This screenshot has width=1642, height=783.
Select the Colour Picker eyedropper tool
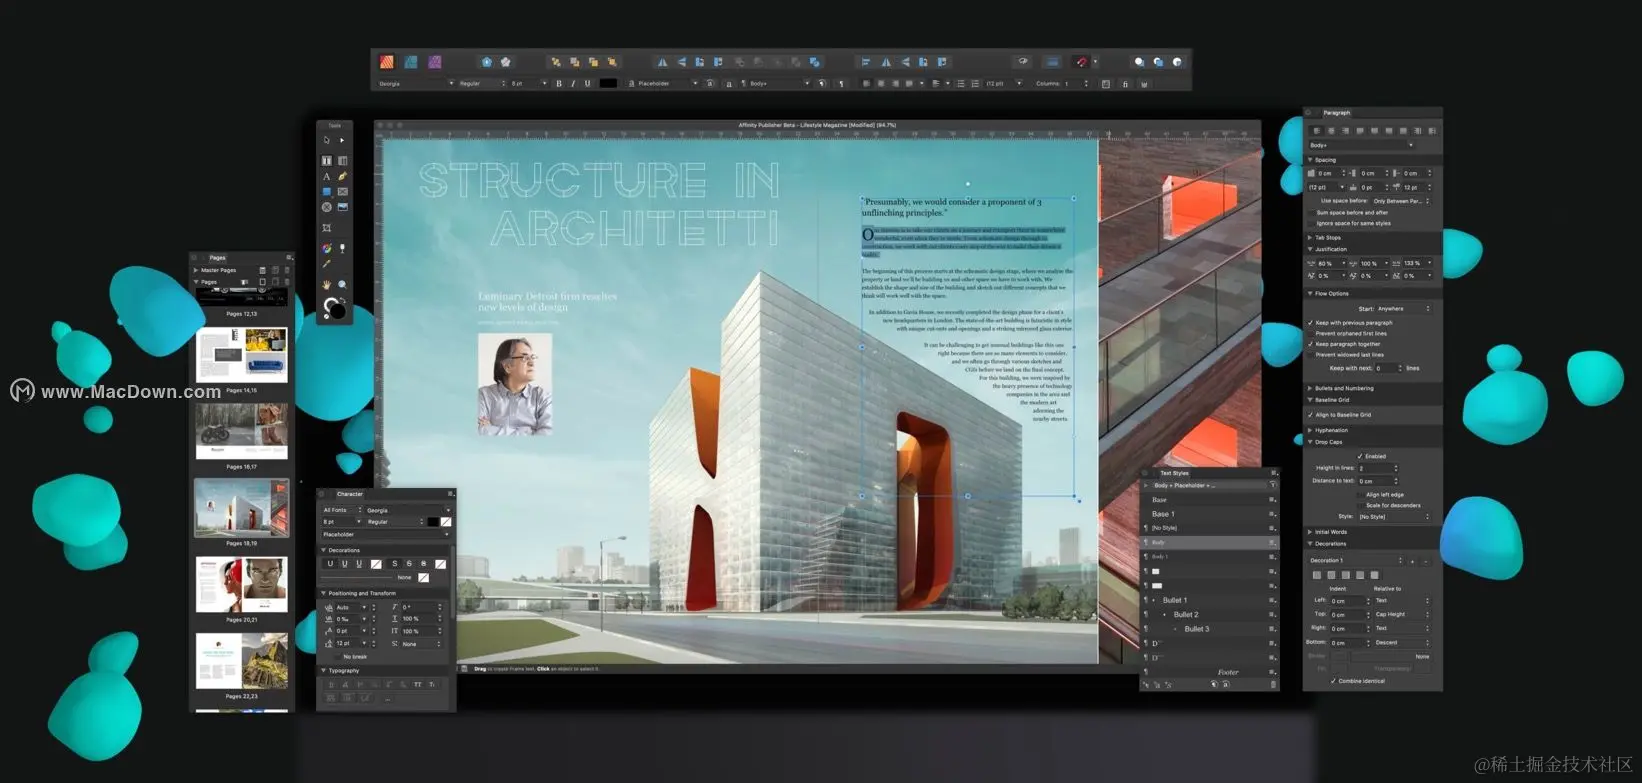click(326, 264)
